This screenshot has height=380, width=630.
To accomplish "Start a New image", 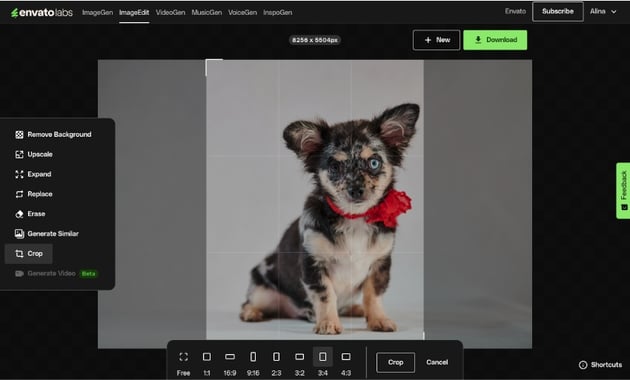I will pos(436,40).
